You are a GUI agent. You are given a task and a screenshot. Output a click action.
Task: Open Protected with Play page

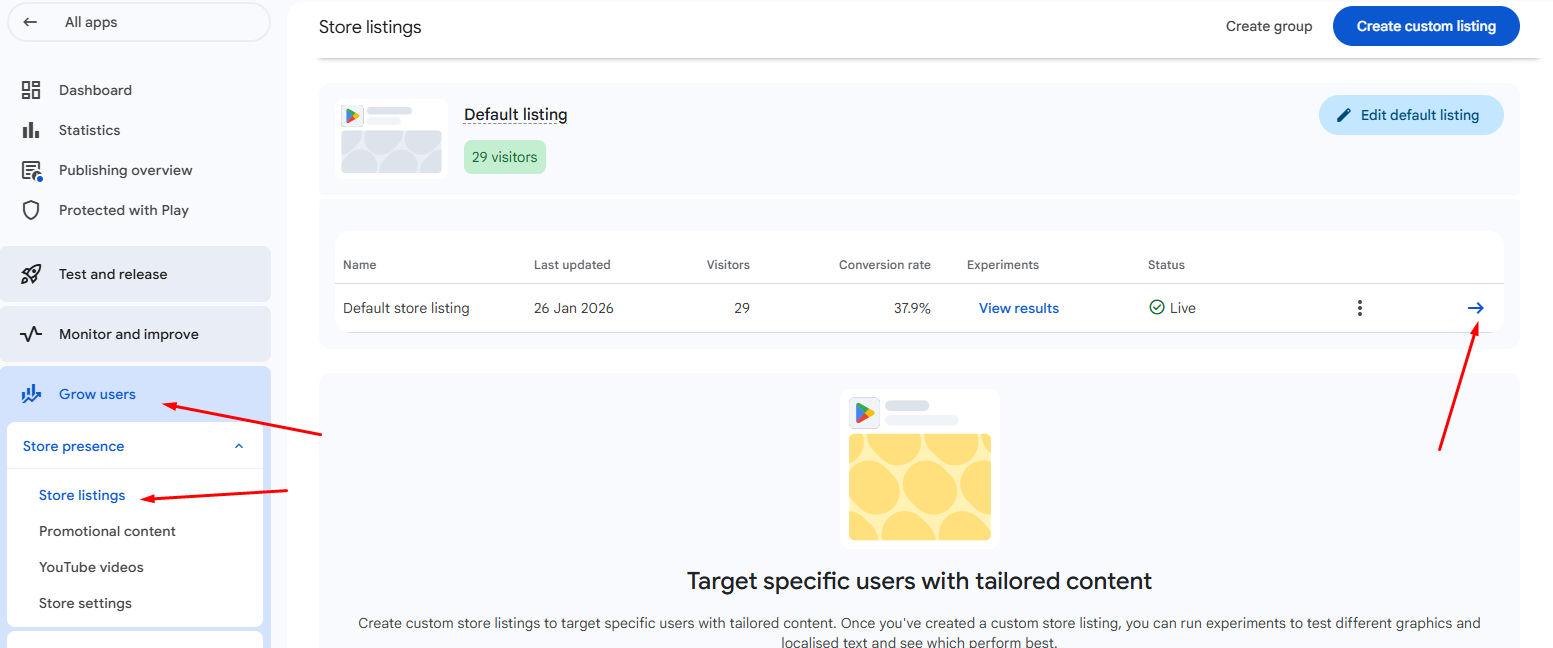click(123, 210)
